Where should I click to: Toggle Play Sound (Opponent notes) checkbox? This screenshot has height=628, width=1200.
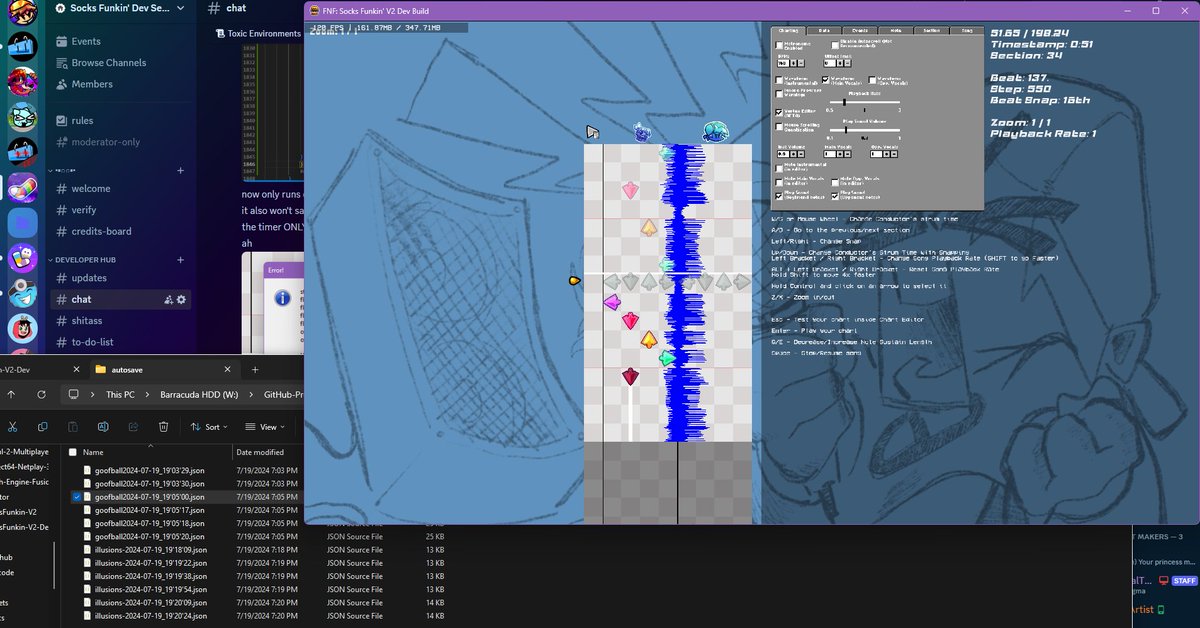click(x=835, y=196)
